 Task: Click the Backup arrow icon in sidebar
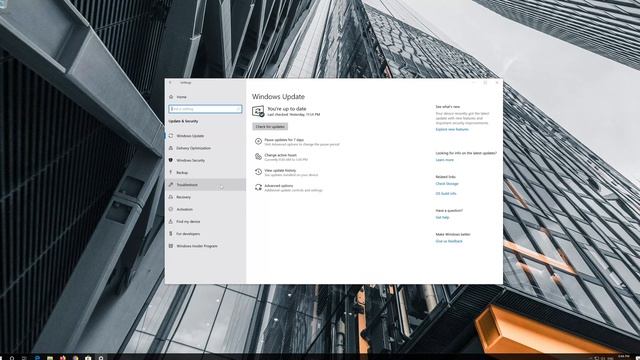point(171,172)
